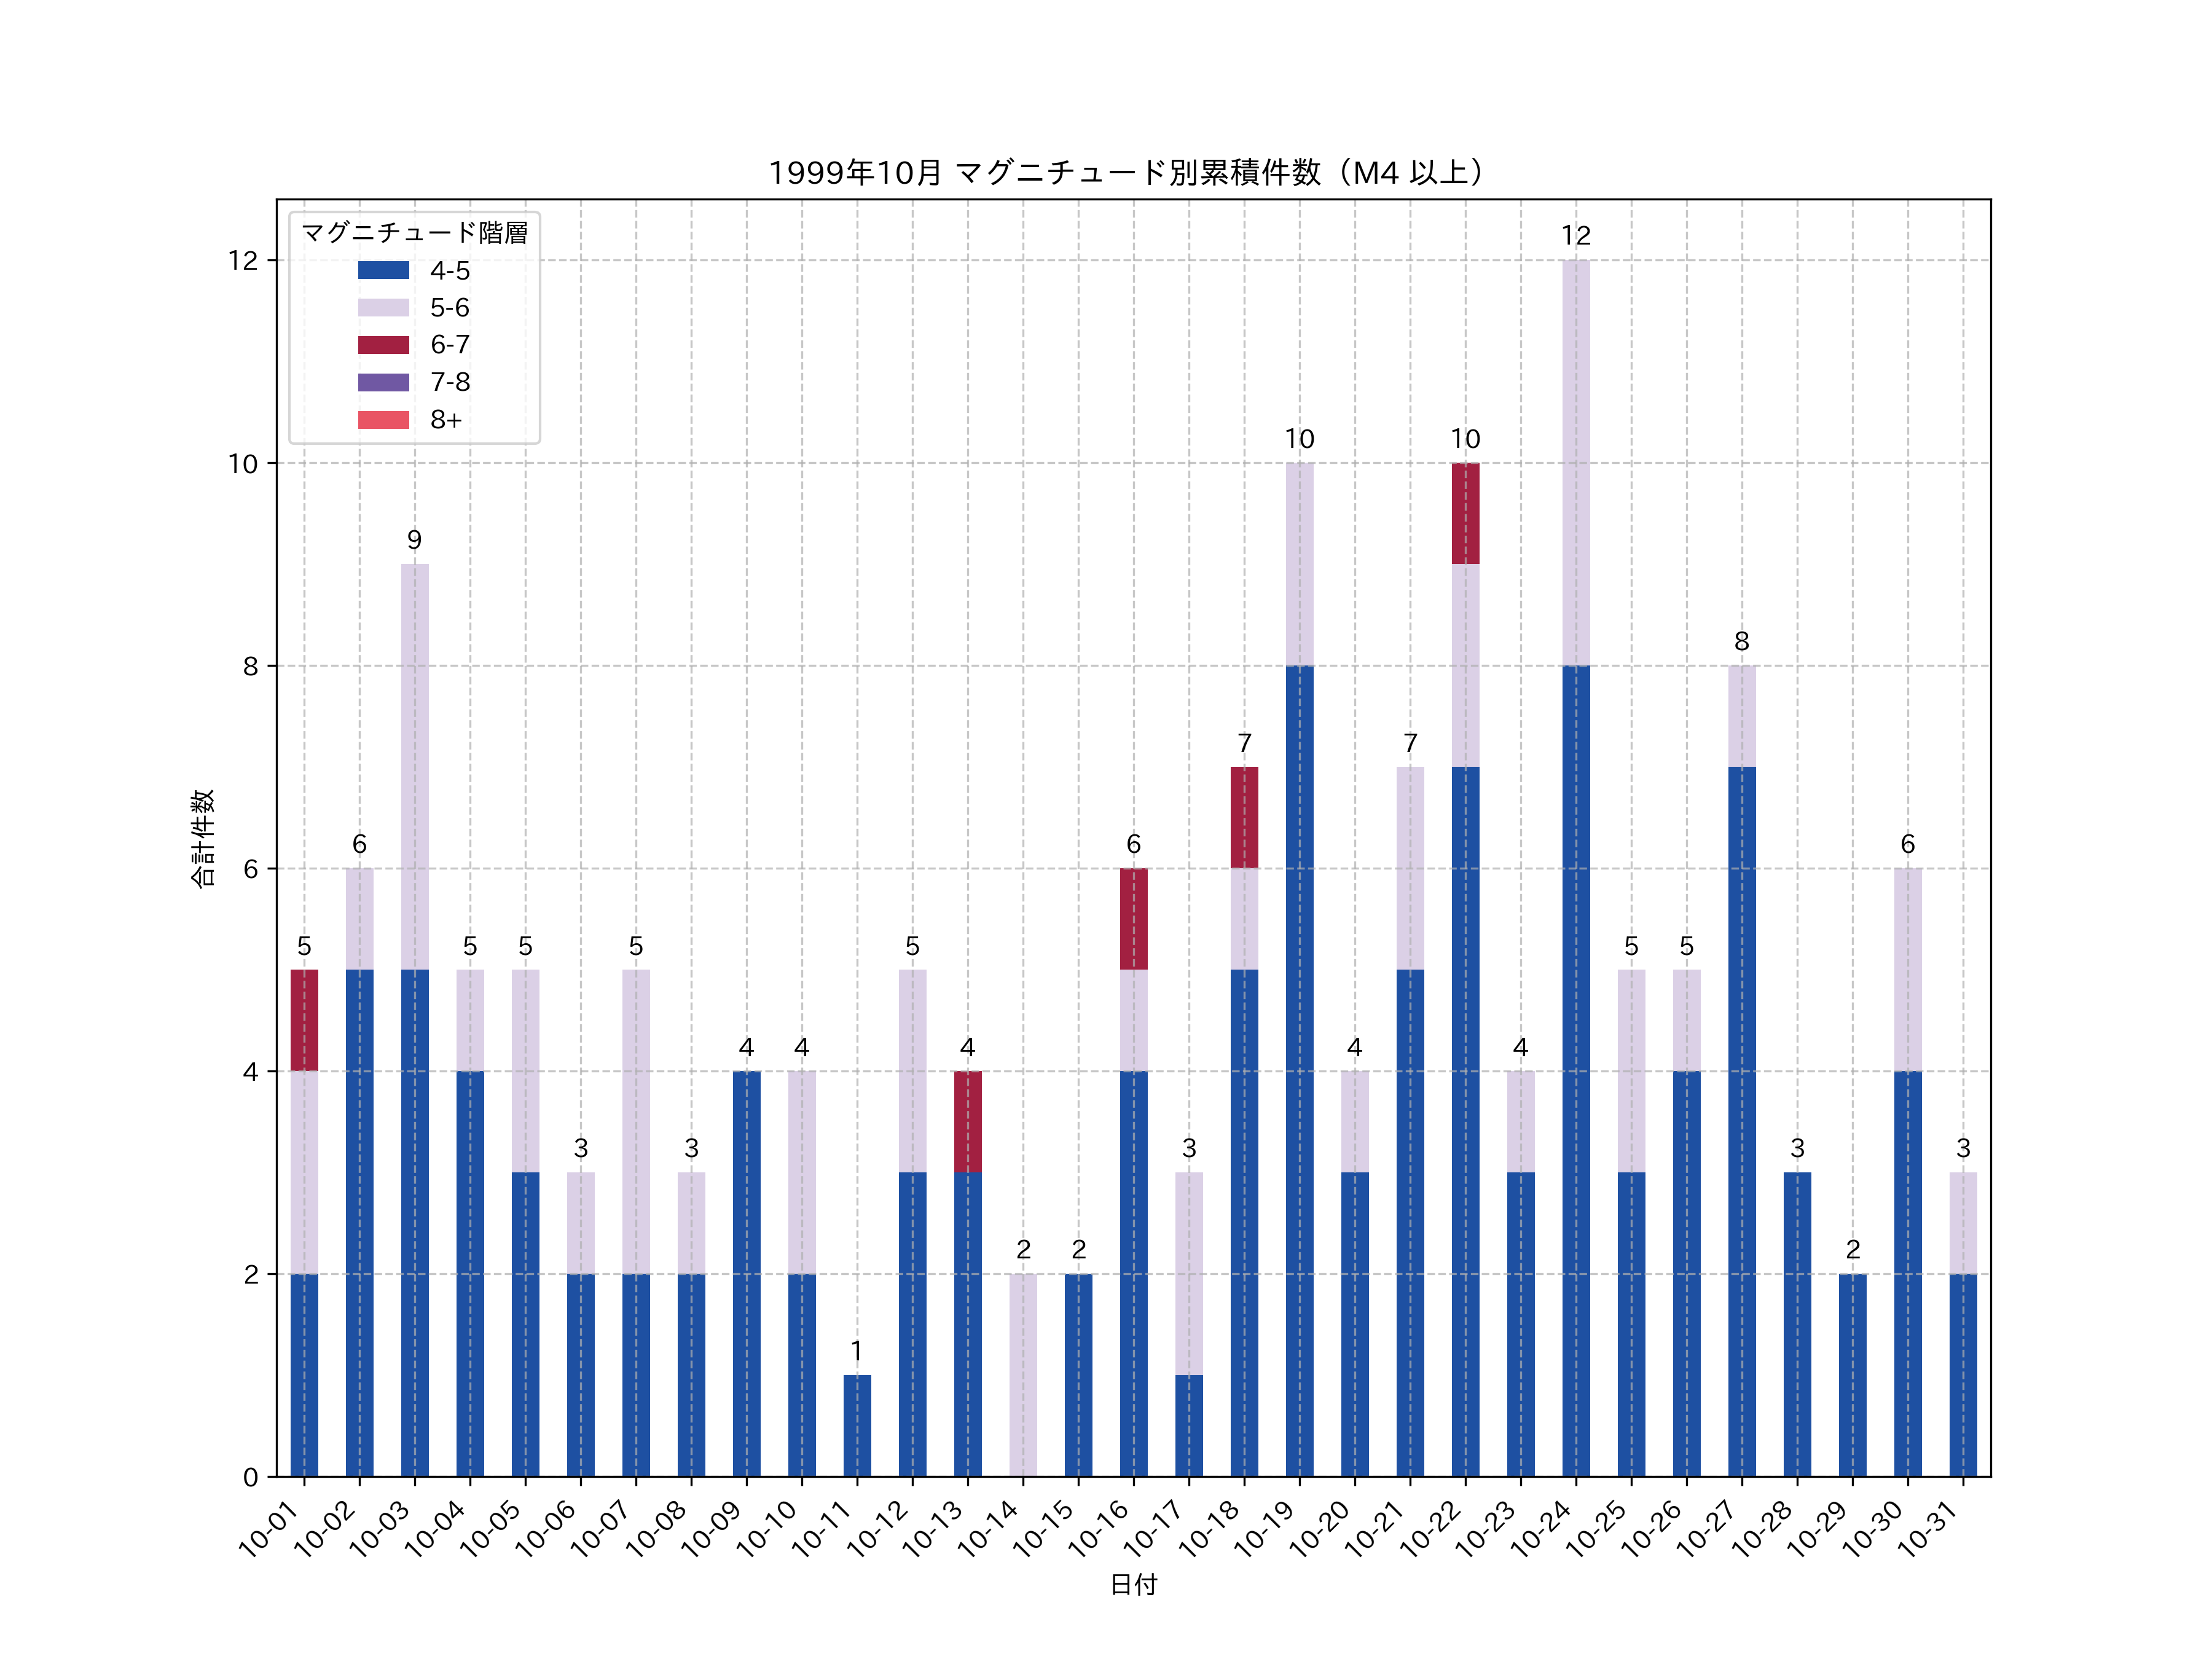Click the light purple 10-14 bar
Screen dimensions: 2212x1659
pyautogui.click(x=1023, y=1375)
